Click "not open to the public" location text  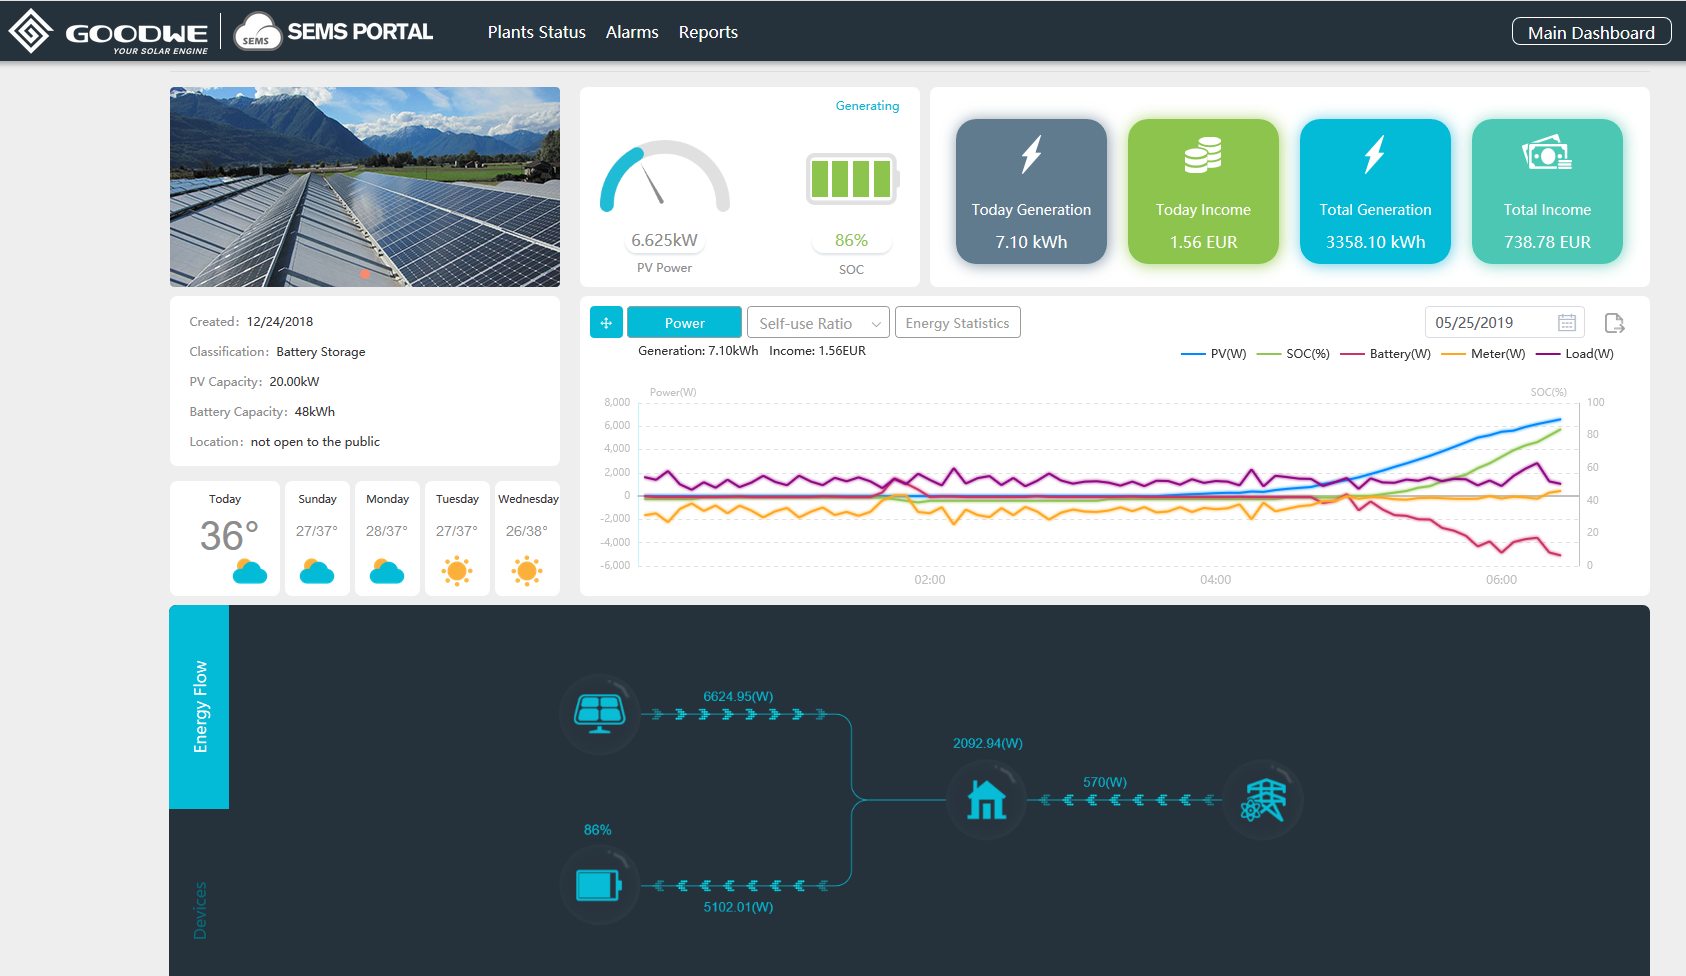pos(315,442)
